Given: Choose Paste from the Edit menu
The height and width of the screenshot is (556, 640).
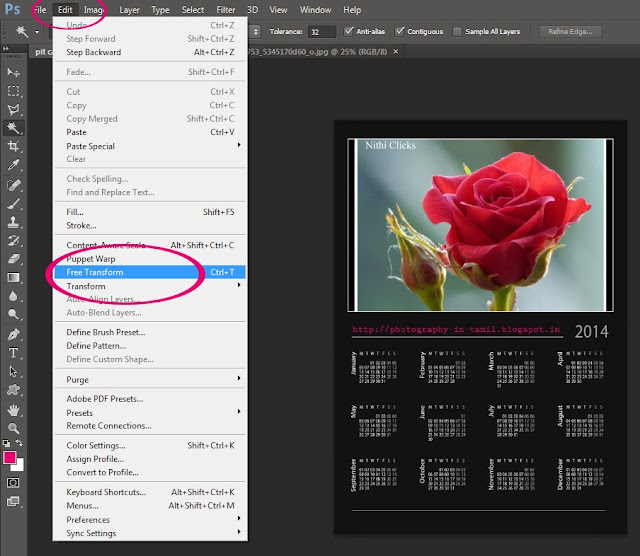Looking at the screenshot, I should coord(150,132).
